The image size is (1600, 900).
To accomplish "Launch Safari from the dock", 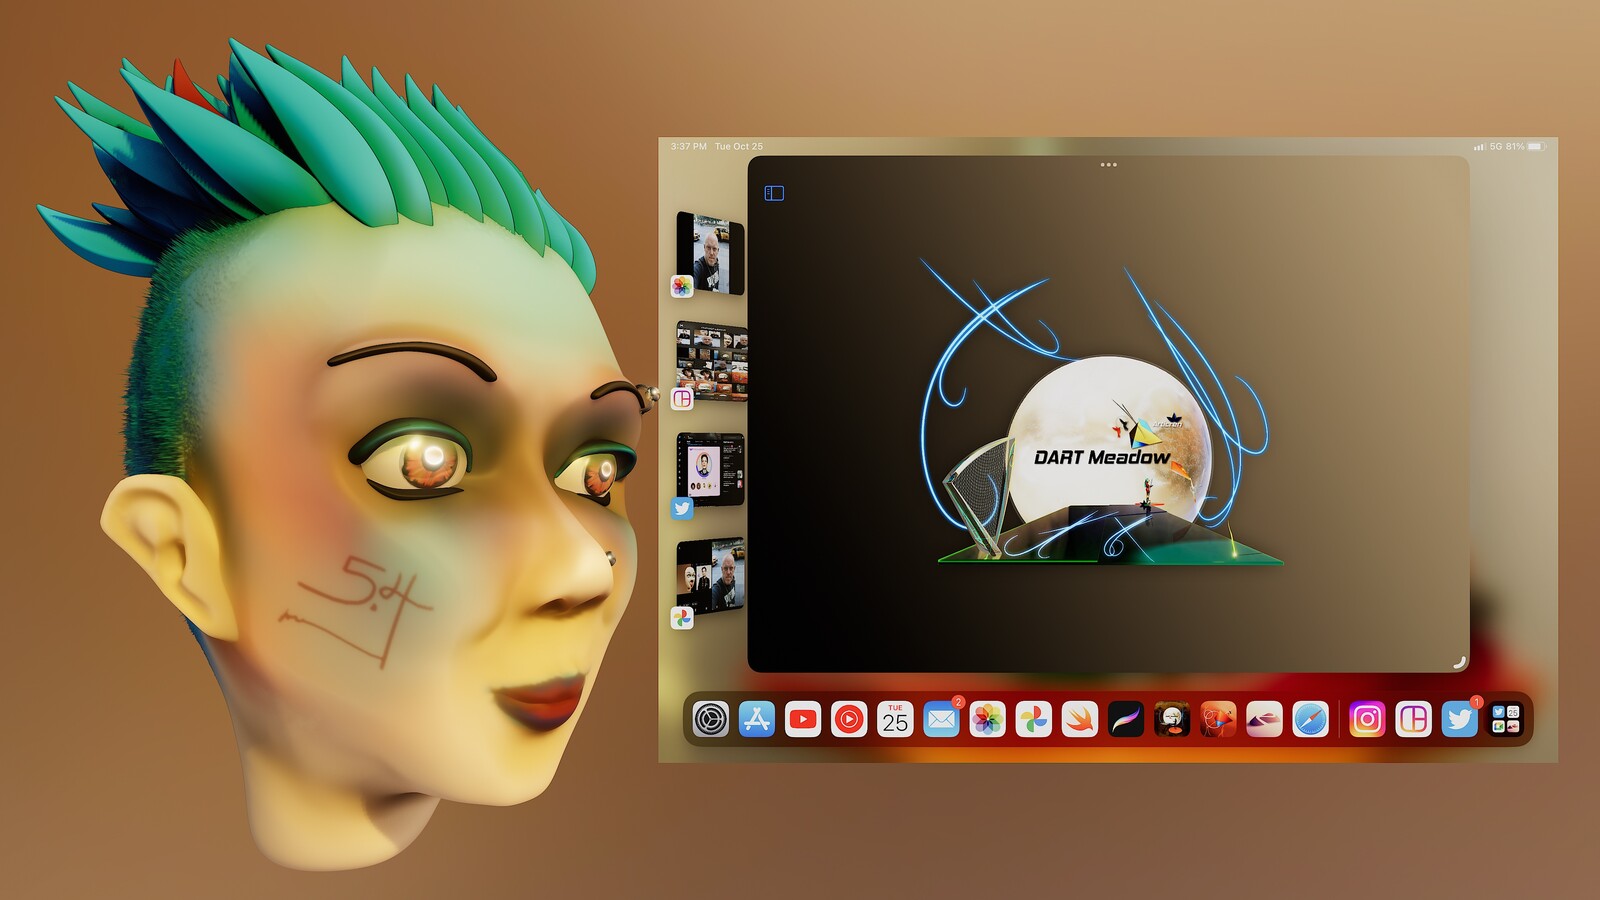I will pyautogui.click(x=1310, y=719).
